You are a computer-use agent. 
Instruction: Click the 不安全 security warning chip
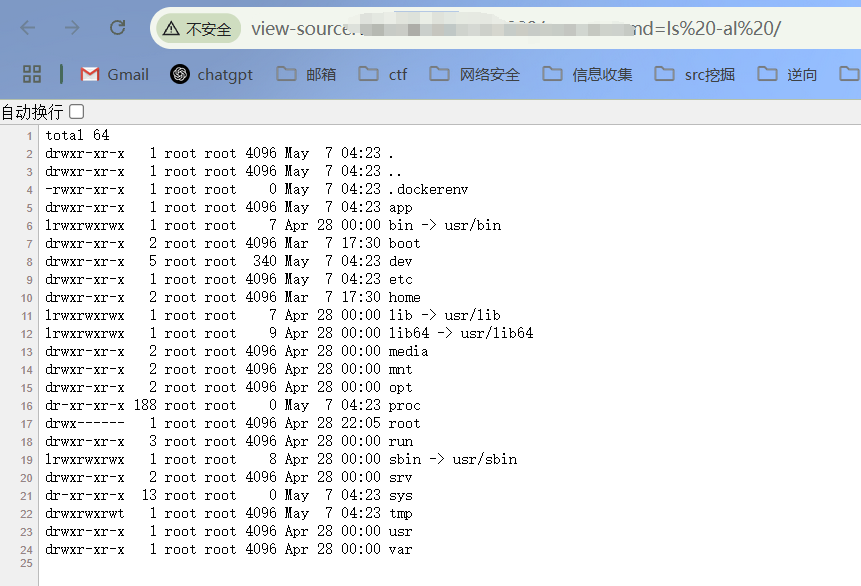tap(199, 28)
